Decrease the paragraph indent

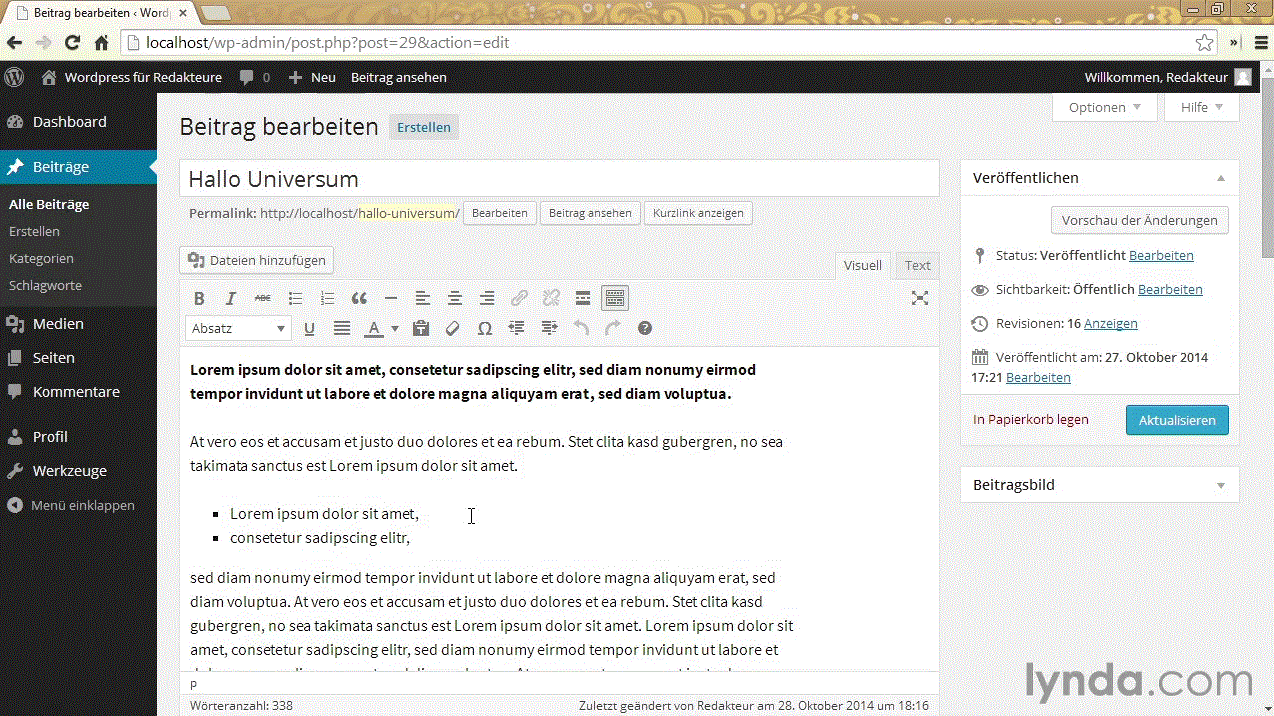[x=517, y=328]
